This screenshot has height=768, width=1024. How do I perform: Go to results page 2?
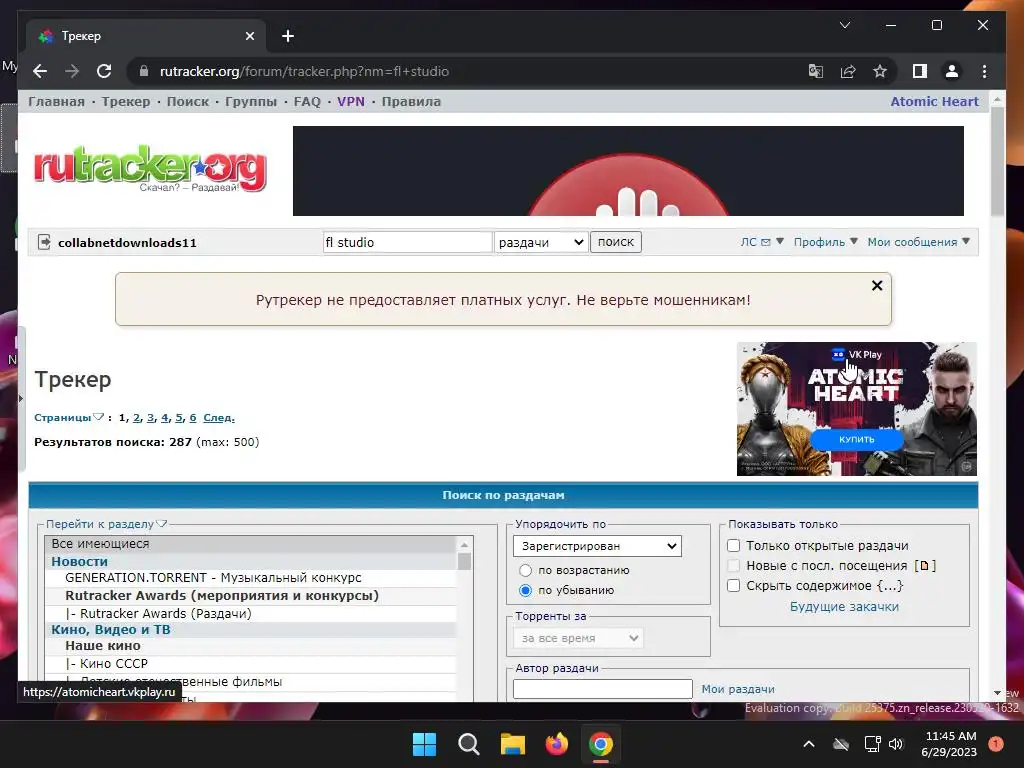(x=136, y=417)
